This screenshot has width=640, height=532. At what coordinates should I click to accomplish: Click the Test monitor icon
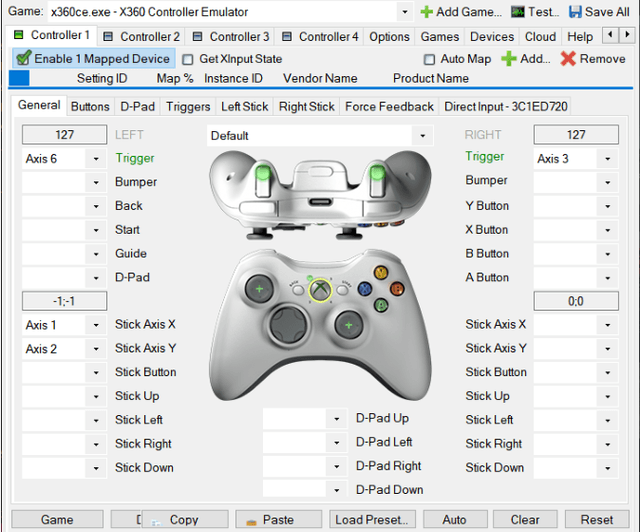pos(517,12)
